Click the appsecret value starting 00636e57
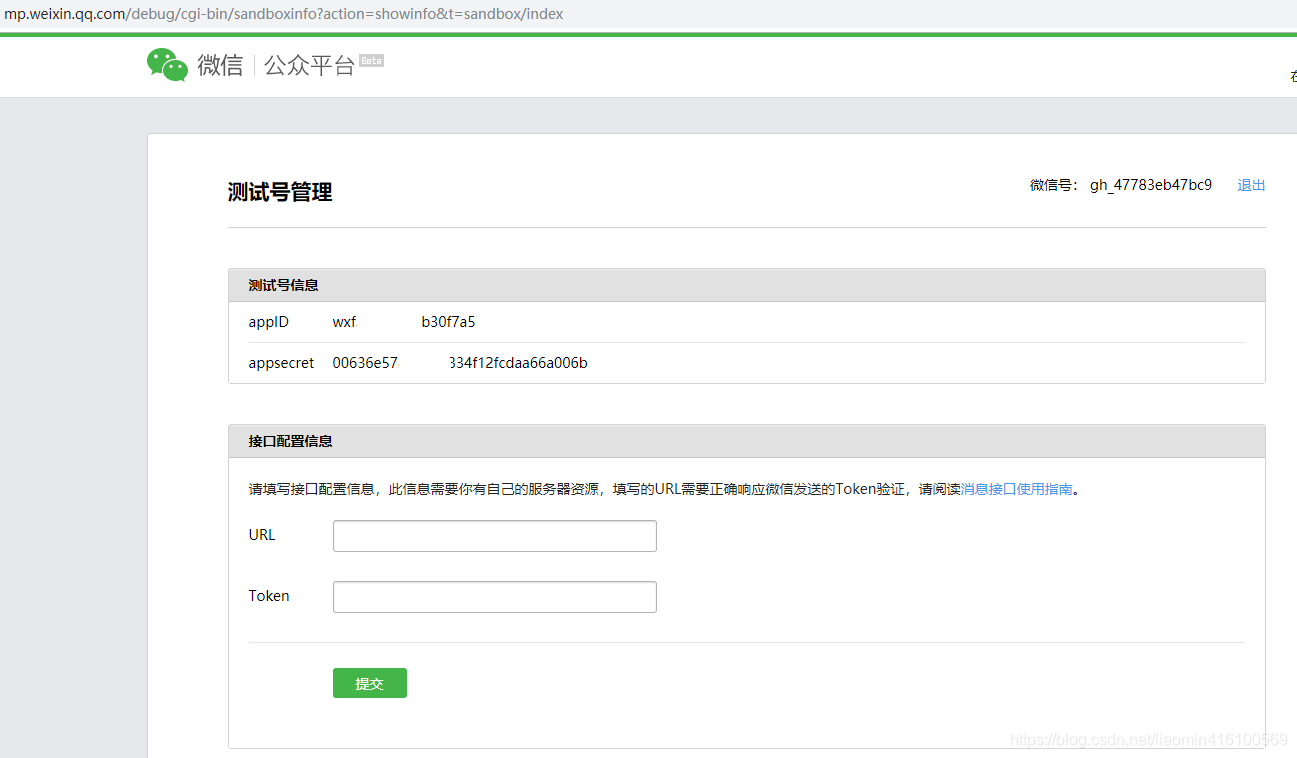Image resolution: width=1297 pixels, height=758 pixels. pos(365,363)
